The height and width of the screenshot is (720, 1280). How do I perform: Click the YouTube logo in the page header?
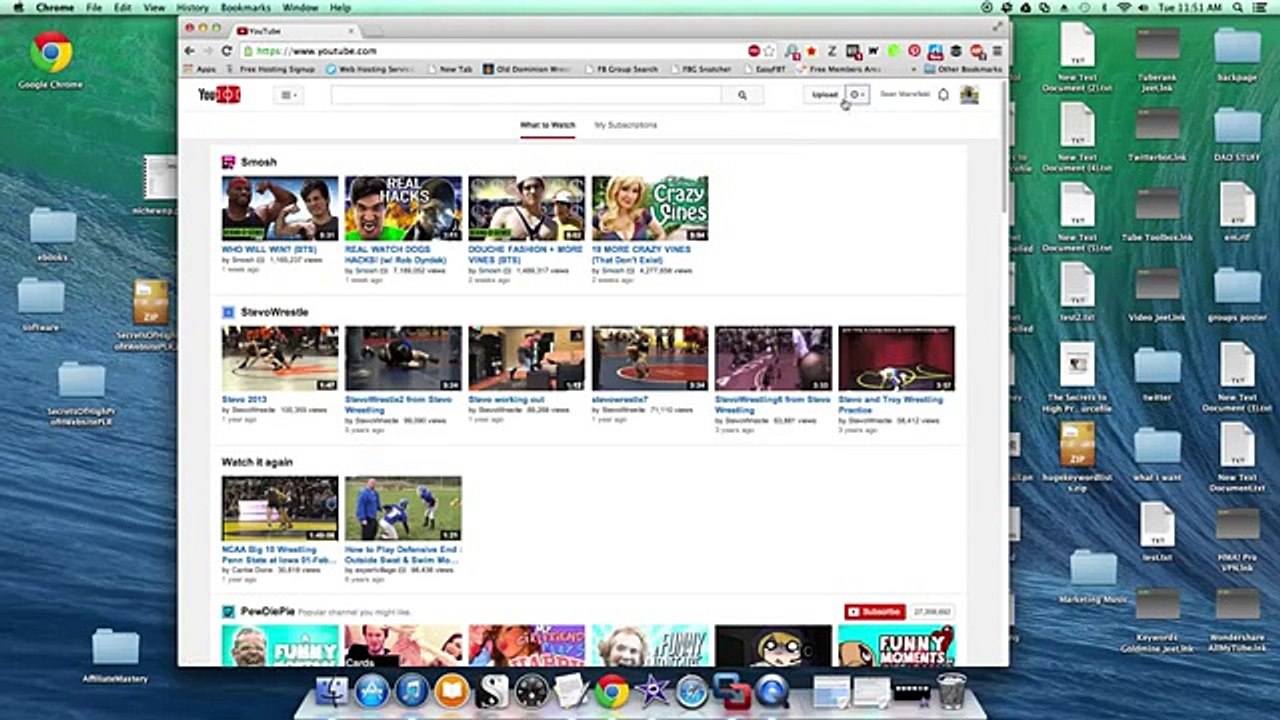[219, 95]
